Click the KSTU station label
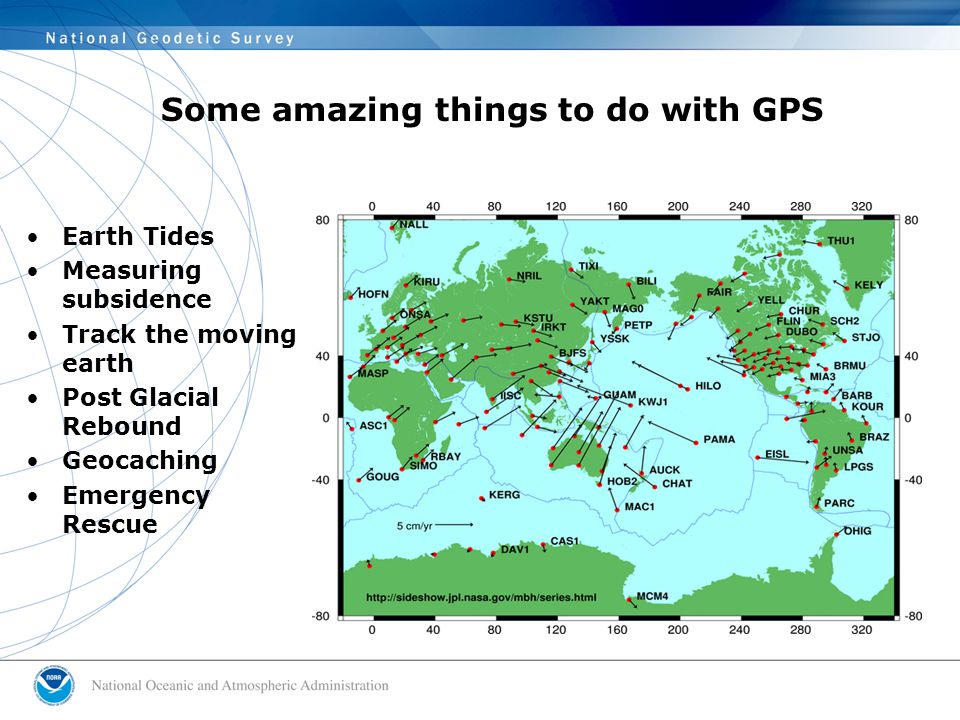This screenshot has height=720, width=960. point(538,318)
